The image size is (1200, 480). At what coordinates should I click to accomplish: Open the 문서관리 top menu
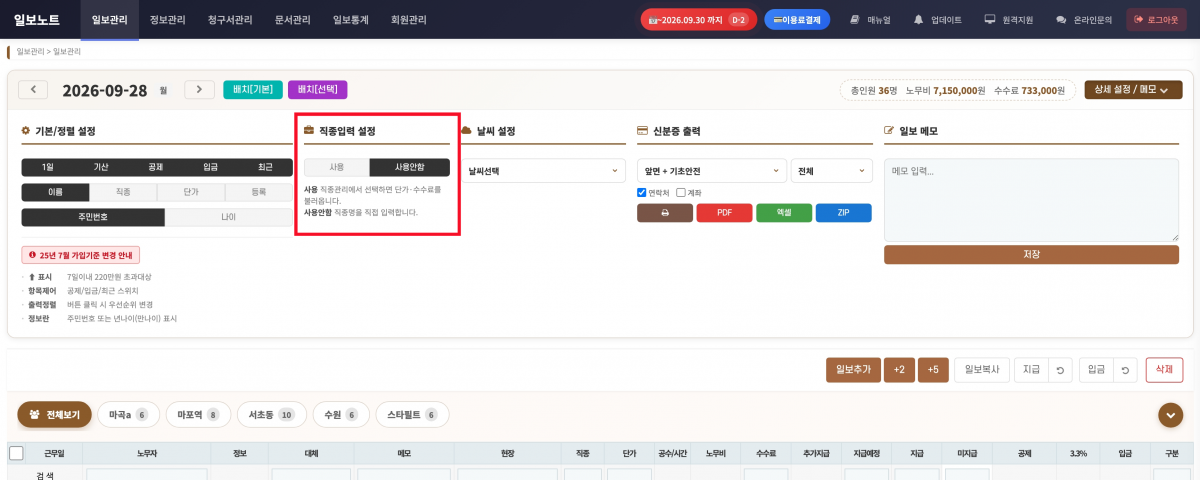(x=293, y=20)
